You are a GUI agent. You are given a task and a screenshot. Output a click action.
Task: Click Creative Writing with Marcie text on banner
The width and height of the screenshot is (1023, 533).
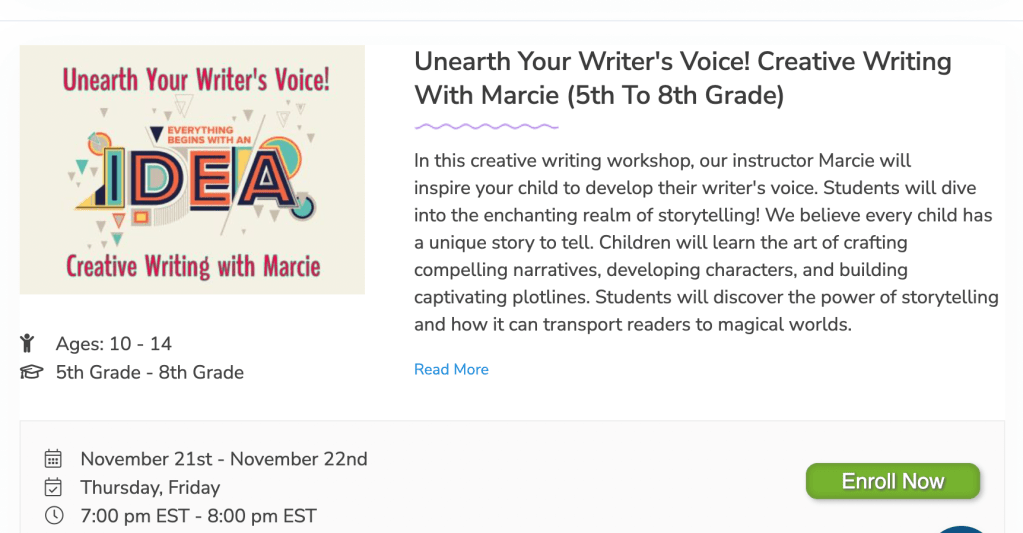[x=193, y=266]
